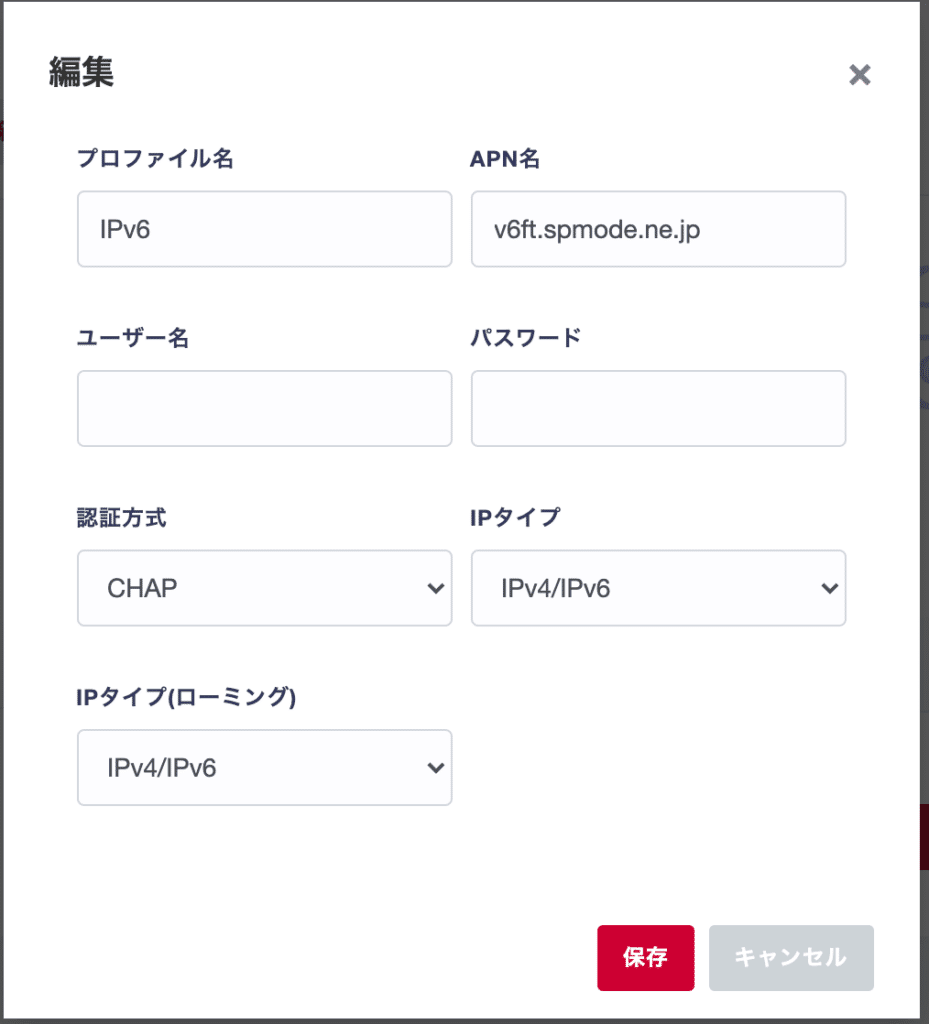Click the 編集 dialog title
The width and height of the screenshot is (929, 1024).
click(81, 73)
